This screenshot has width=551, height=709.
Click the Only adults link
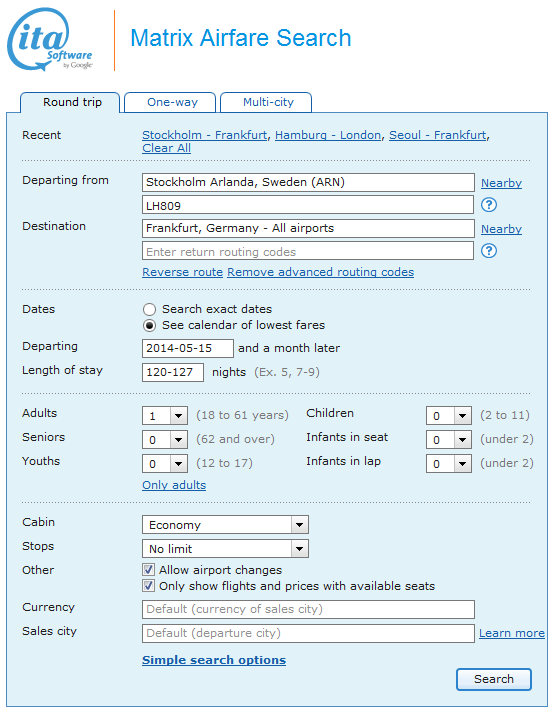[x=174, y=485]
